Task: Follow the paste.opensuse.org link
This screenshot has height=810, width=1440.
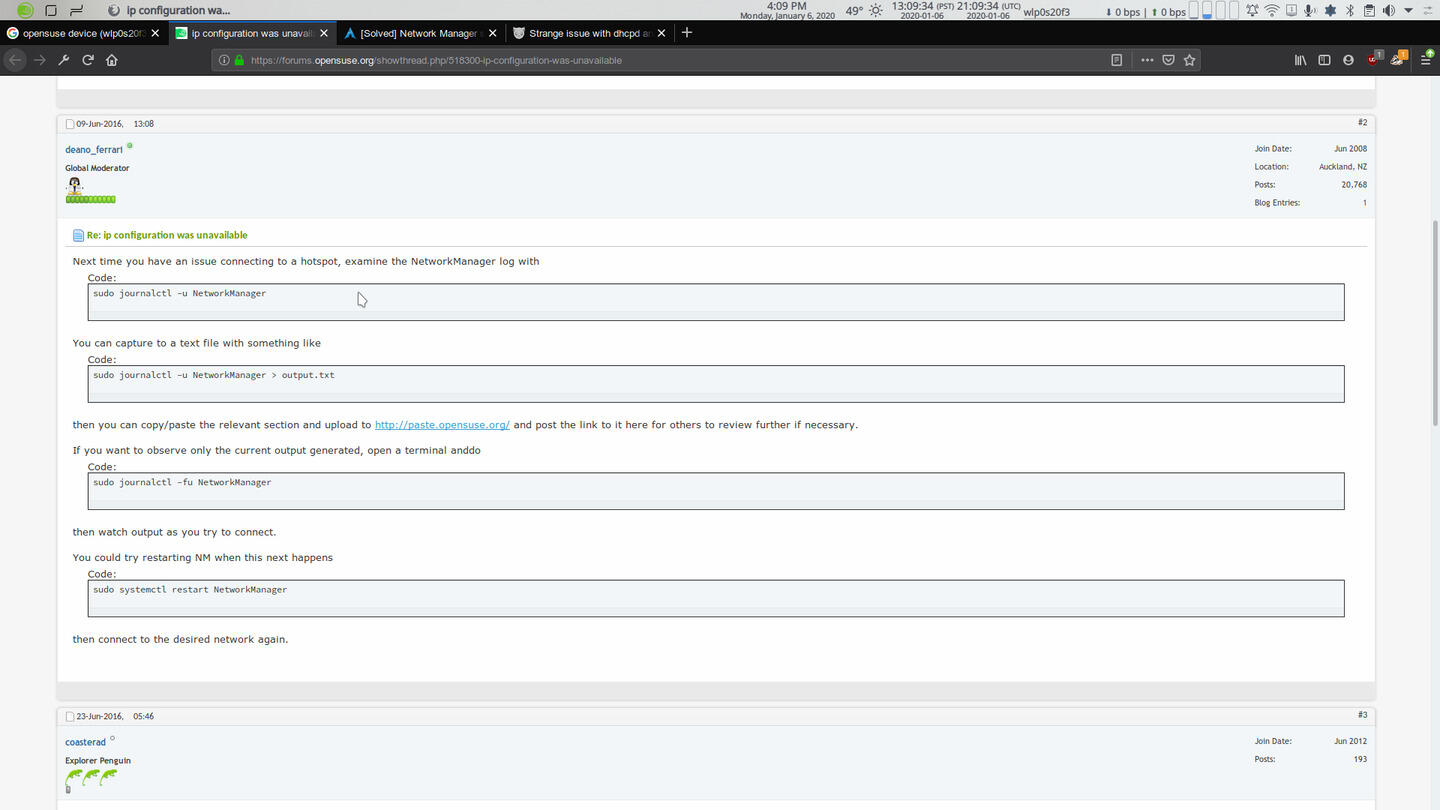Action: [x=442, y=425]
